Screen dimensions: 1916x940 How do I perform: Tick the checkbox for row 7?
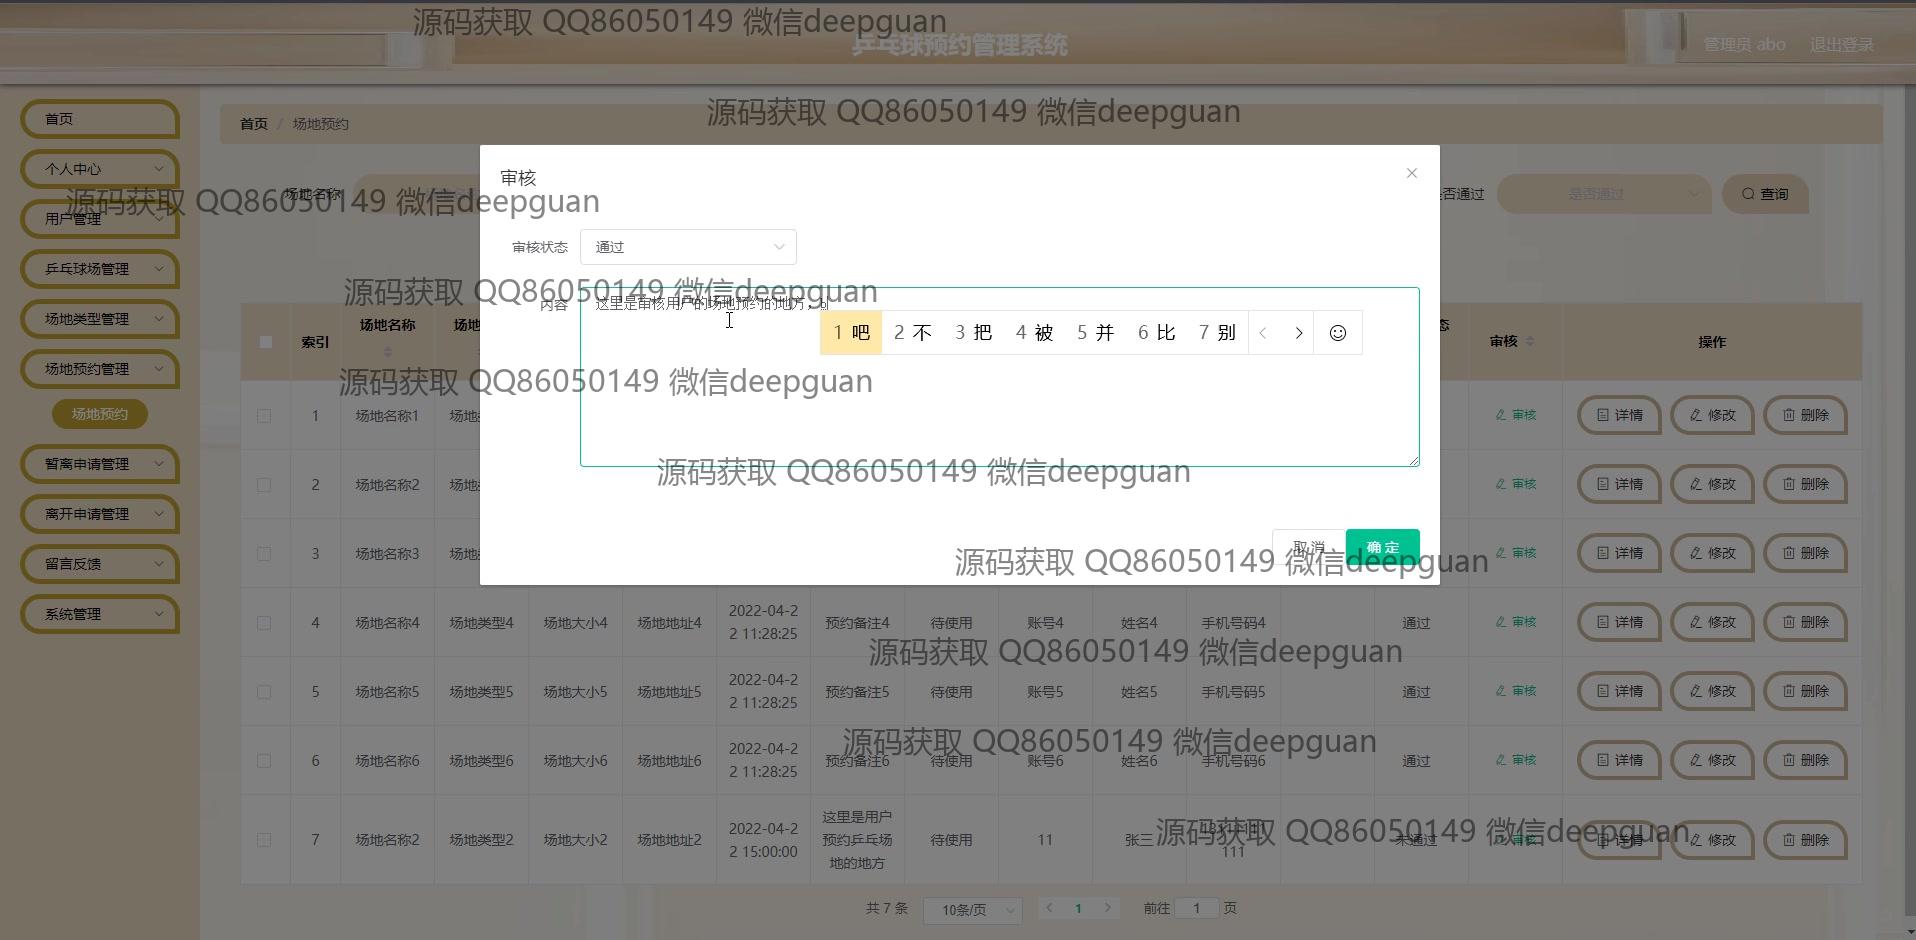(264, 840)
